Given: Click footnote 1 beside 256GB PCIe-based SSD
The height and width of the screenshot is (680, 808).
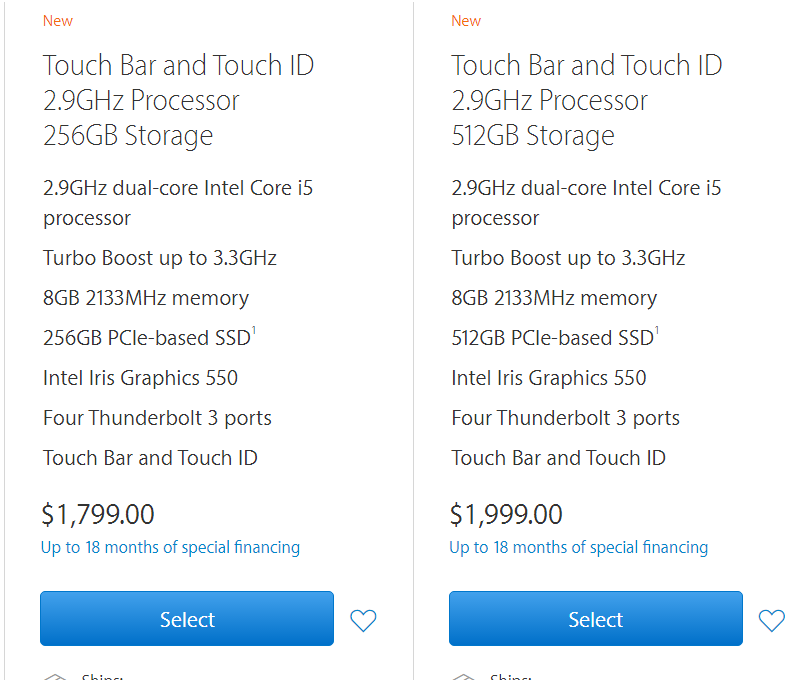Looking at the screenshot, I should [254, 331].
